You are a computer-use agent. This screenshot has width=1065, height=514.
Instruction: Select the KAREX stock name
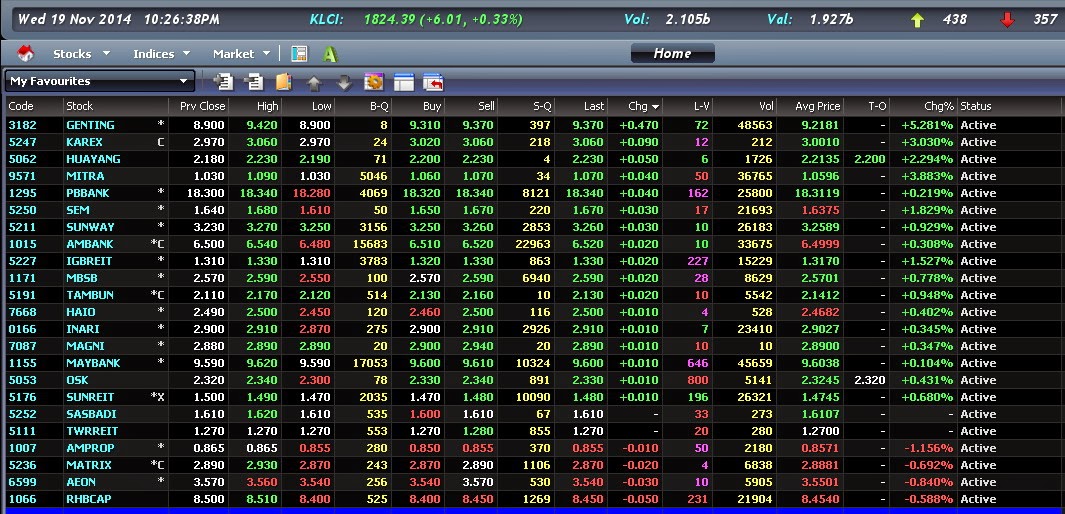coord(84,142)
